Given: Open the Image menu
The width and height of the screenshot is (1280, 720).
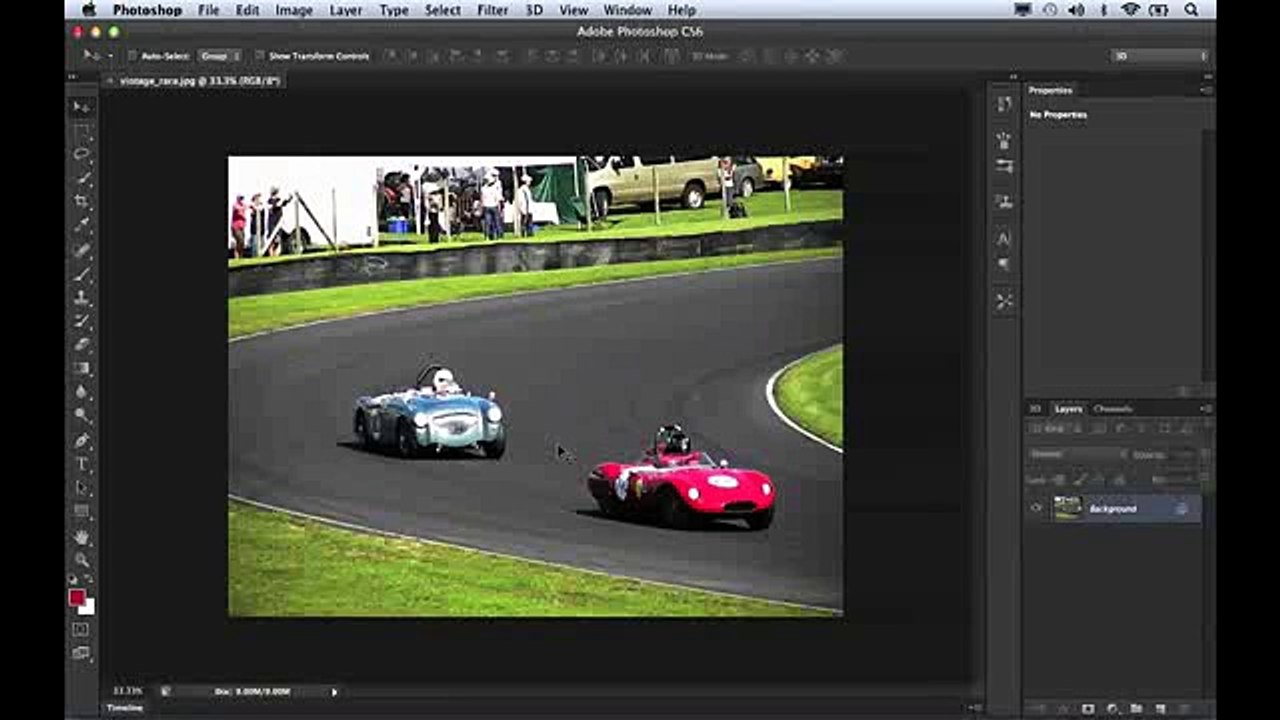Looking at the screenshot, I should point(294,9).
